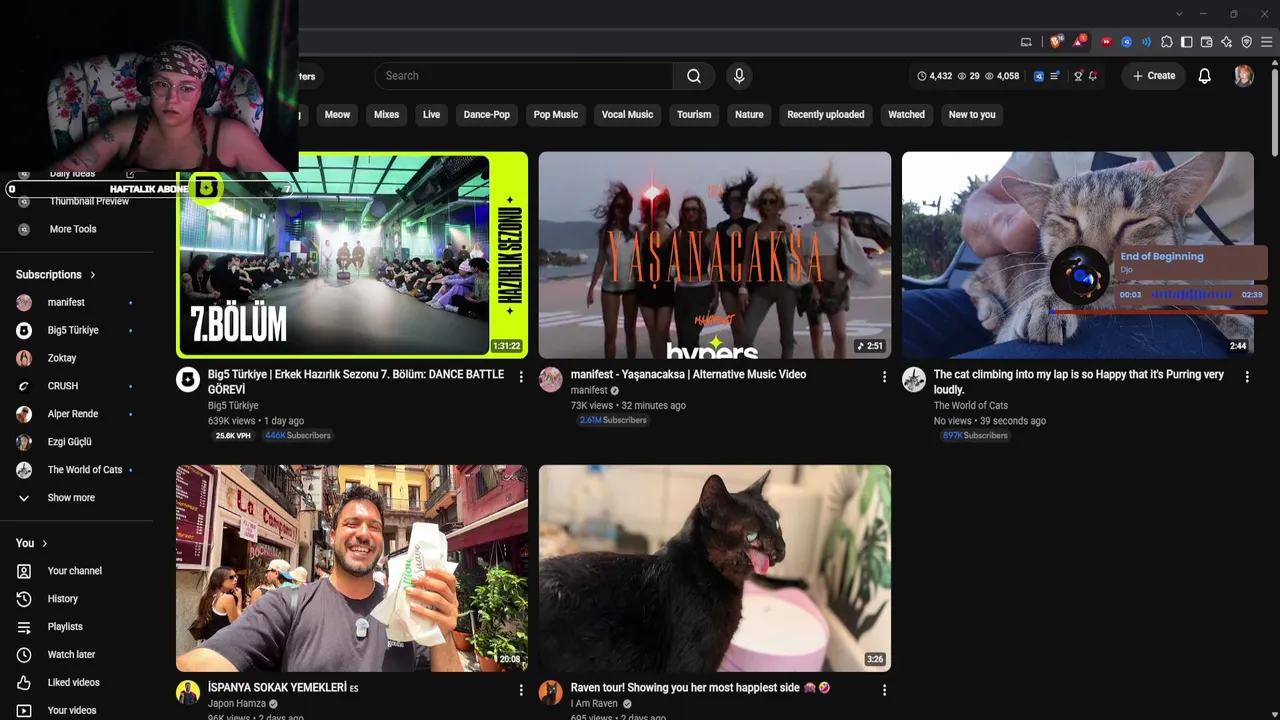Click the Liked videos thumbs-up icon
Screen dimensions: 1280x720
click(24, 683)
